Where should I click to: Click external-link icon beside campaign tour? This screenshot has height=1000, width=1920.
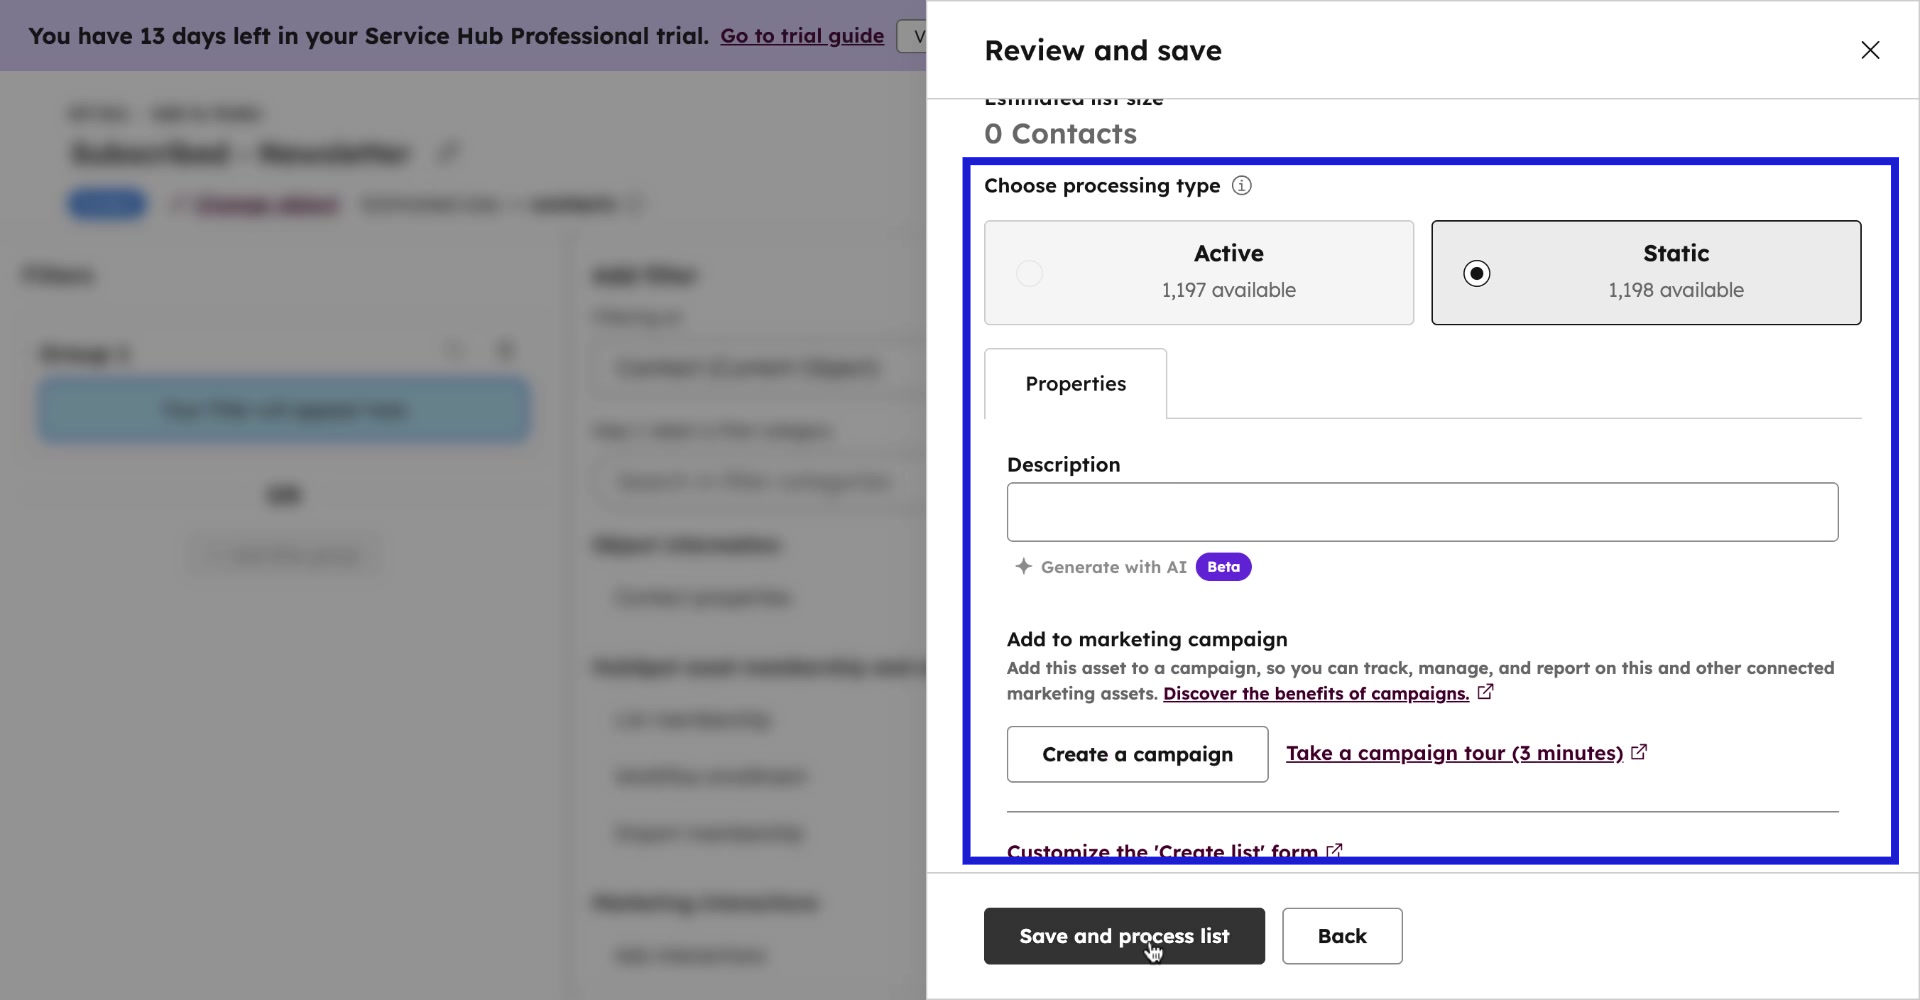tap(1639, 752)
